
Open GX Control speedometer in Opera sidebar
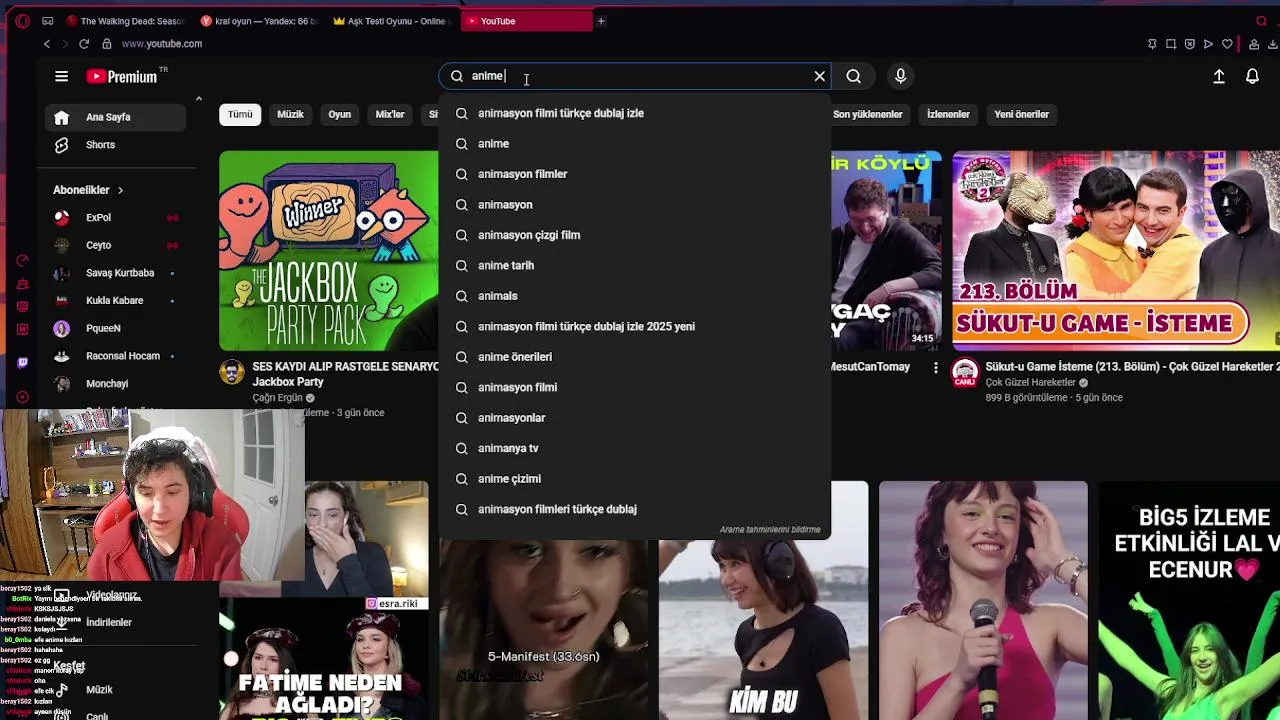pyautogui.click(x=22, y=260)
